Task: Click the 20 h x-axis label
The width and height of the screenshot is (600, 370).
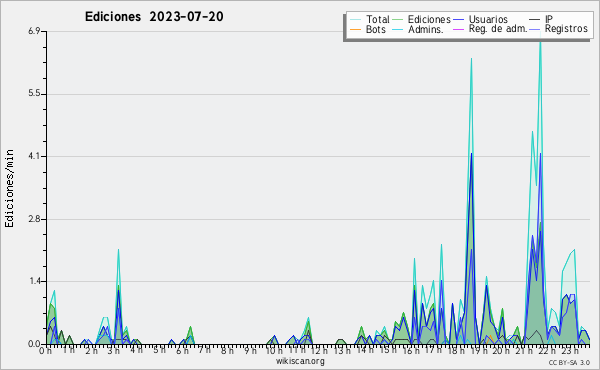Action: coord(501,351)
